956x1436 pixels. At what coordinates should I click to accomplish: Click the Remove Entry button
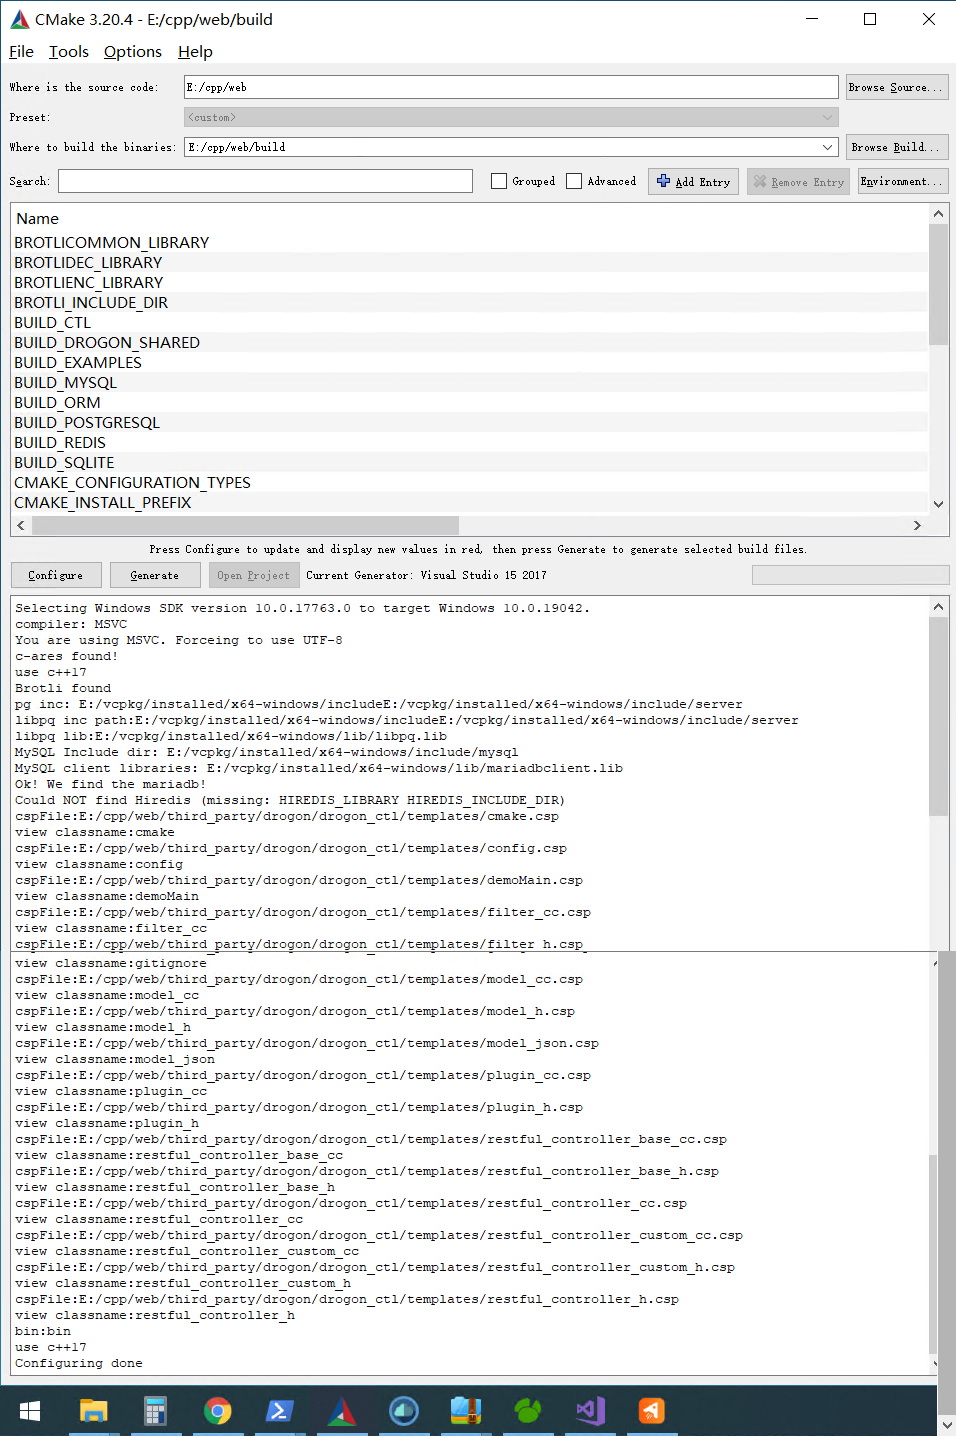point(798,182)
